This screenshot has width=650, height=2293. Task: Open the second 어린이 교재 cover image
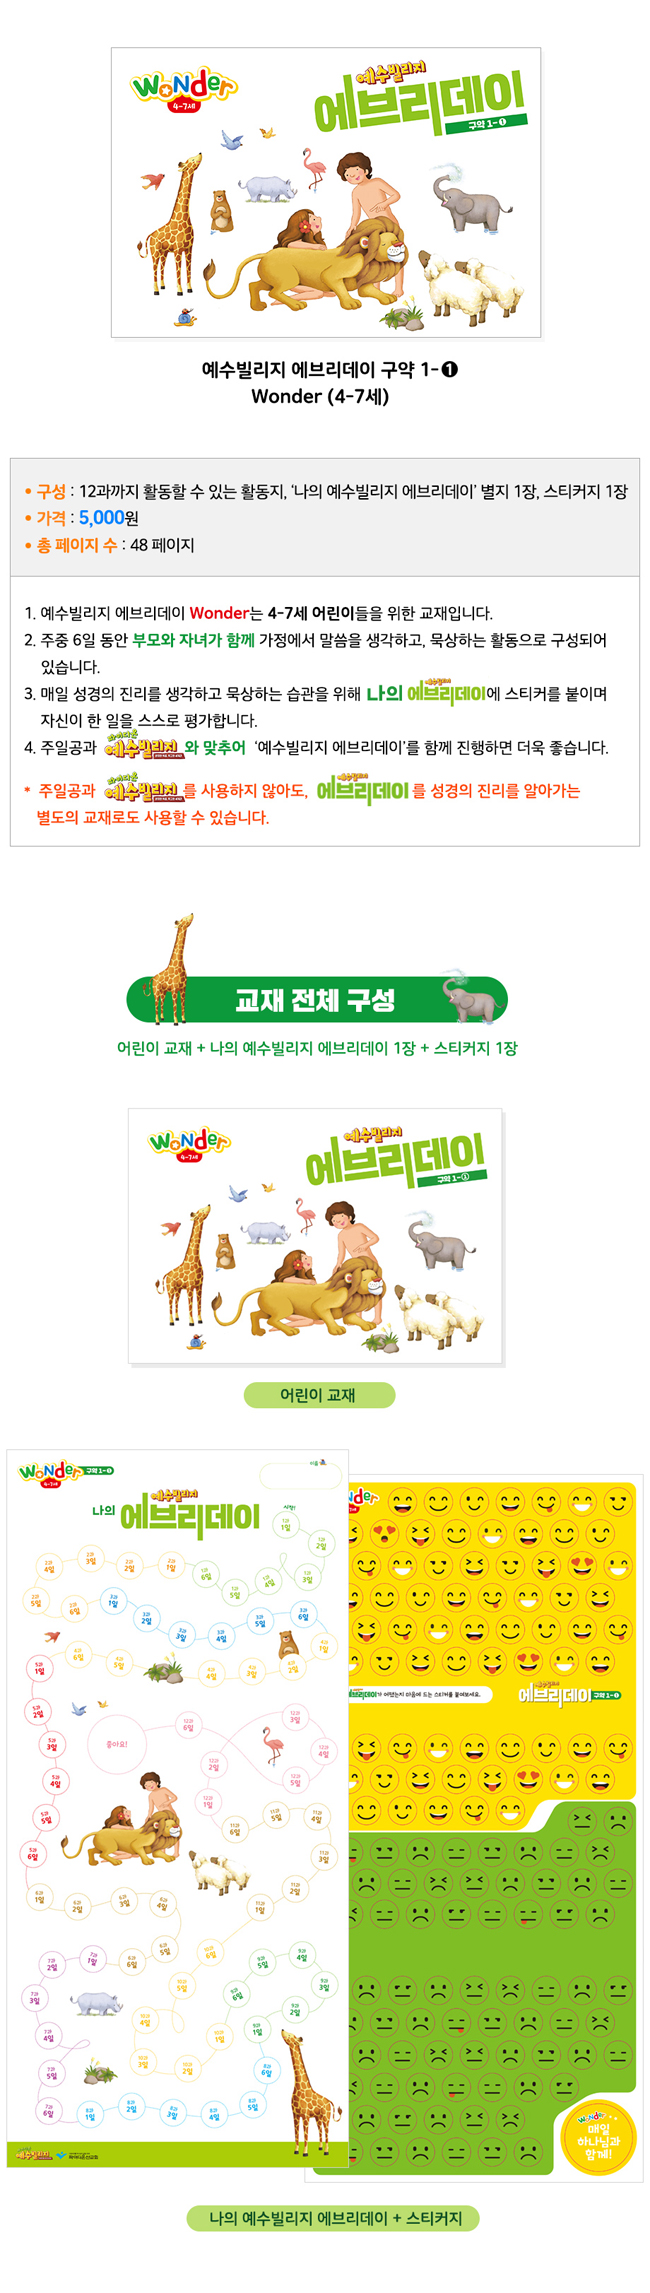tap(316, 1236)
